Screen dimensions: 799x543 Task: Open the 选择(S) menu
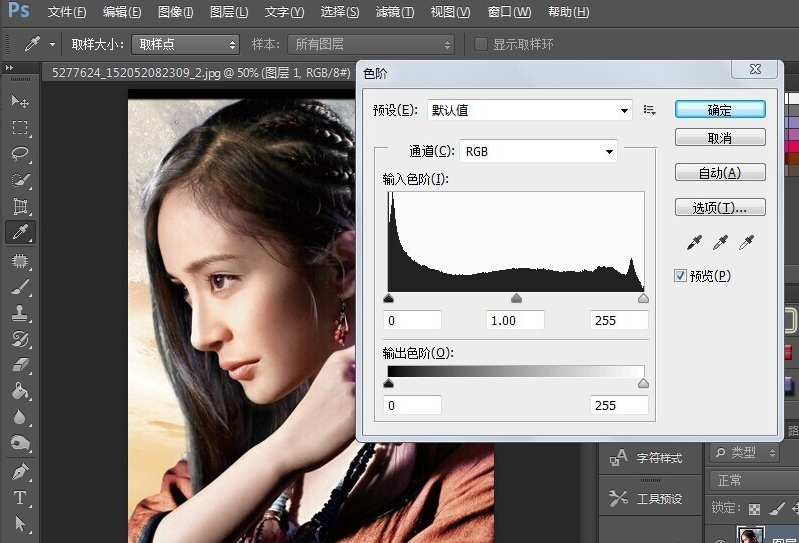click(340, 12)
